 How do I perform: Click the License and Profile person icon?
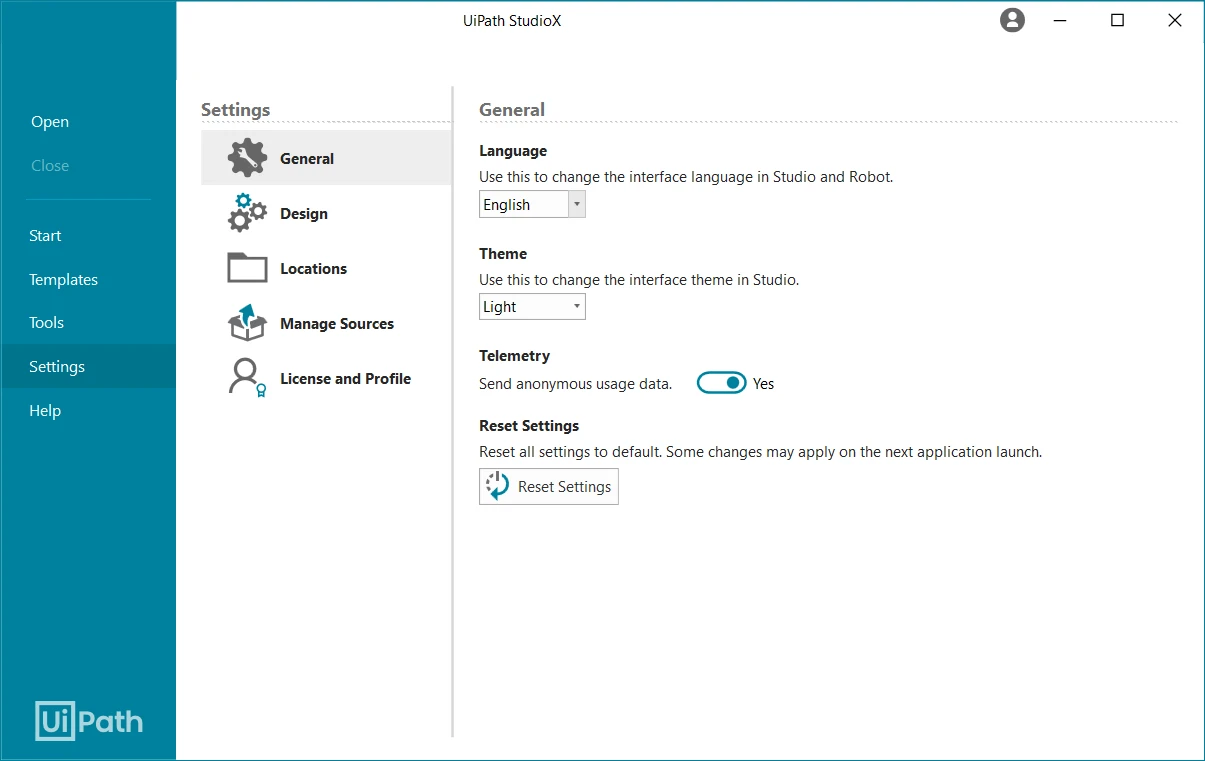[x=247, y=379]
